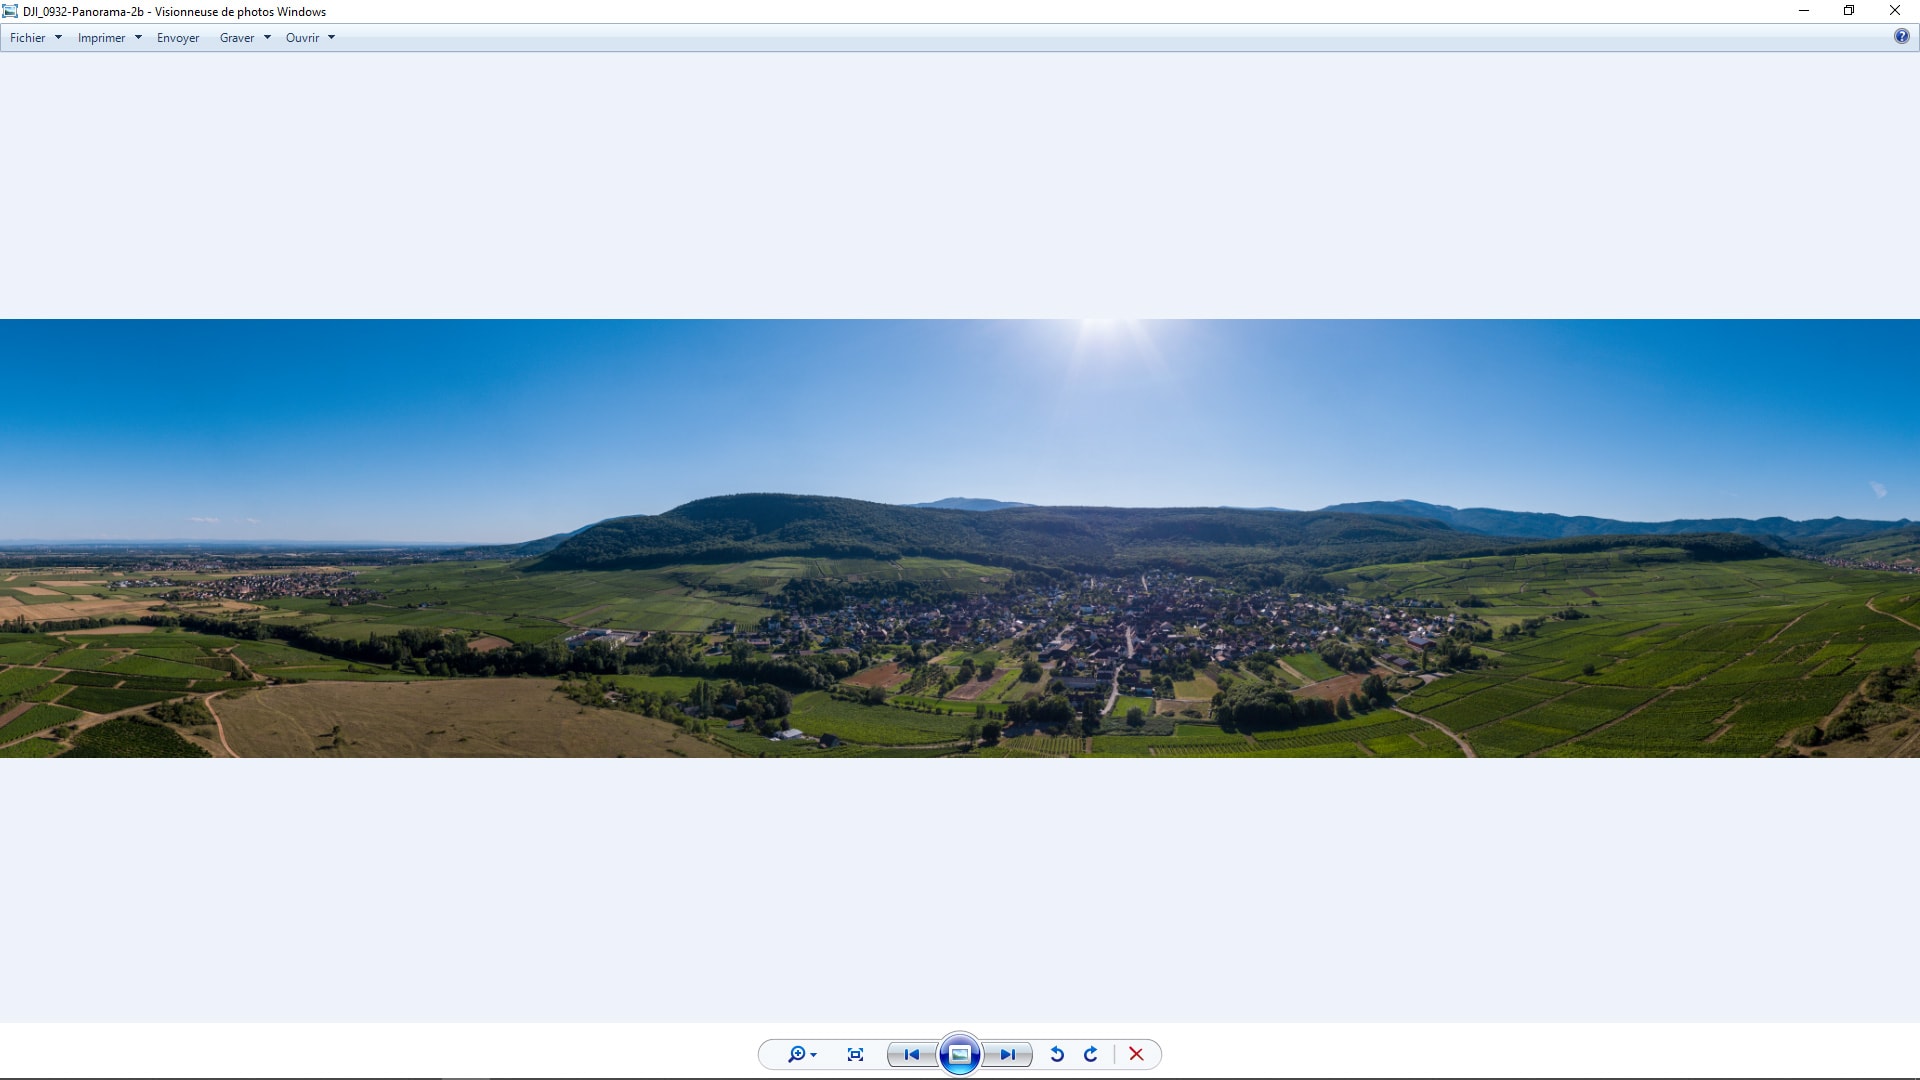Open the blue Help icon
Image resolution: width=1920 pixels, height=1080 pixels.
1901,37
